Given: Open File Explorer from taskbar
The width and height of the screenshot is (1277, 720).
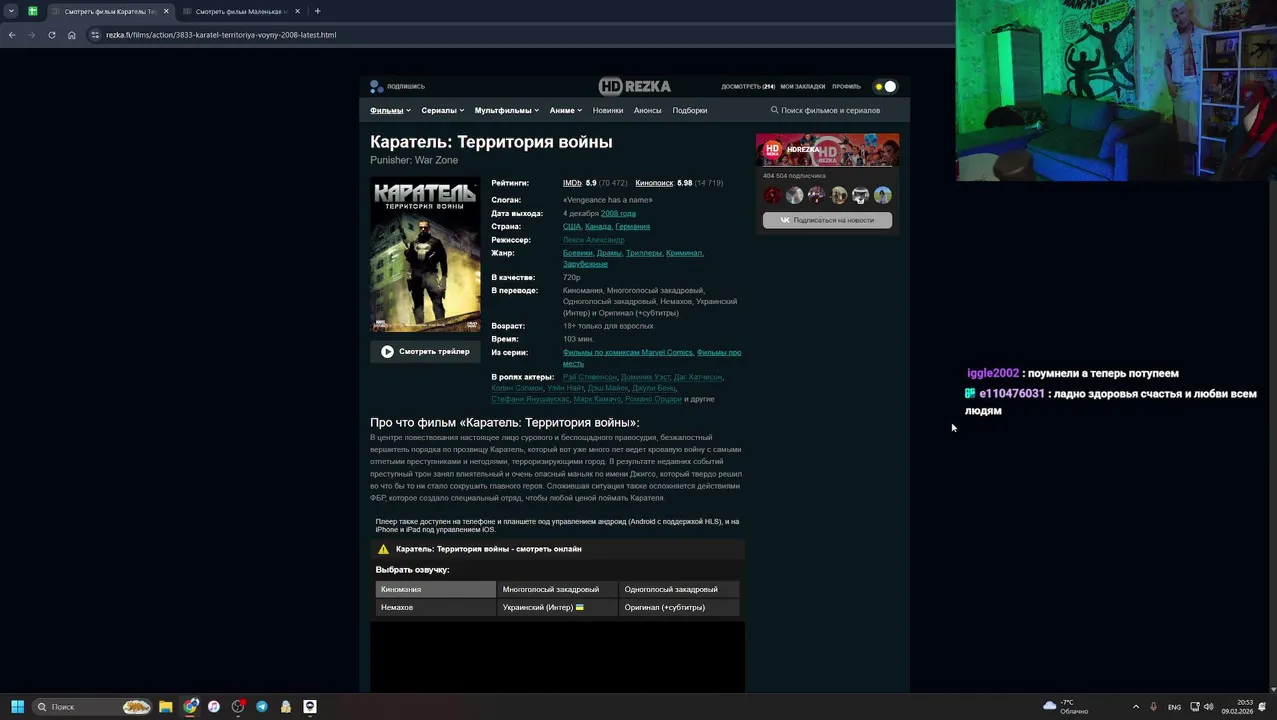Looking at the screenshot, I should (166, 707).
